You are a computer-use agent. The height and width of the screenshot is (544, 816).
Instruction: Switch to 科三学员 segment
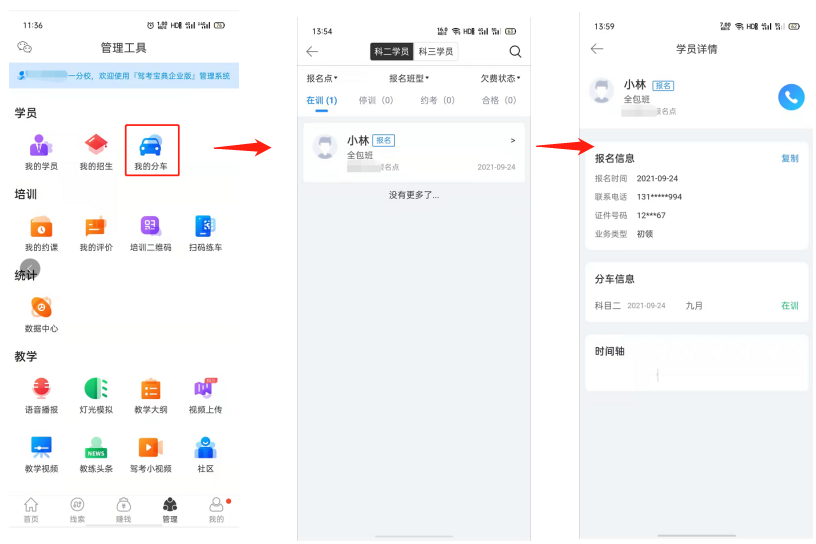tap(436, 52)
